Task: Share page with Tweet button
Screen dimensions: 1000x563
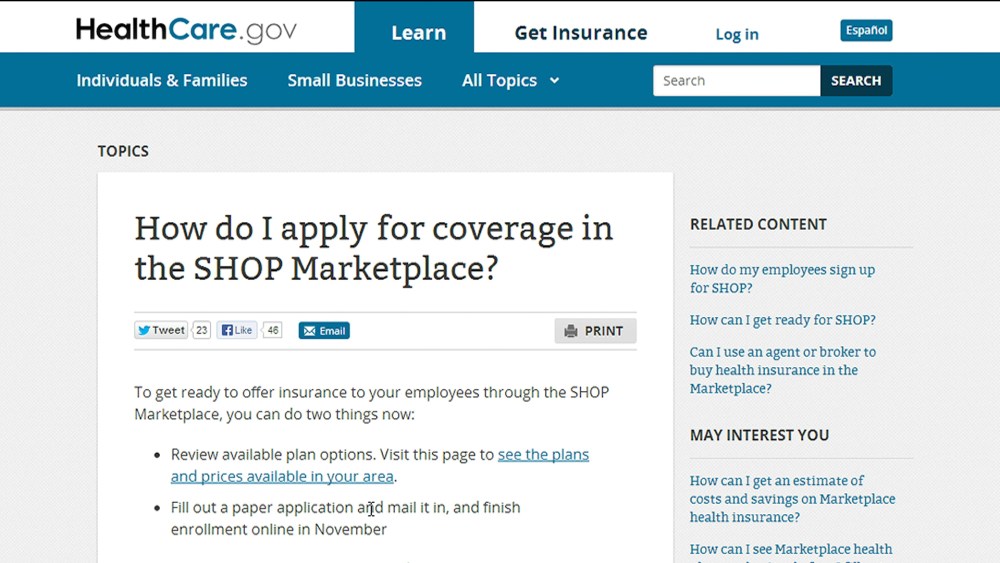Action: click(x=161, y=330)
